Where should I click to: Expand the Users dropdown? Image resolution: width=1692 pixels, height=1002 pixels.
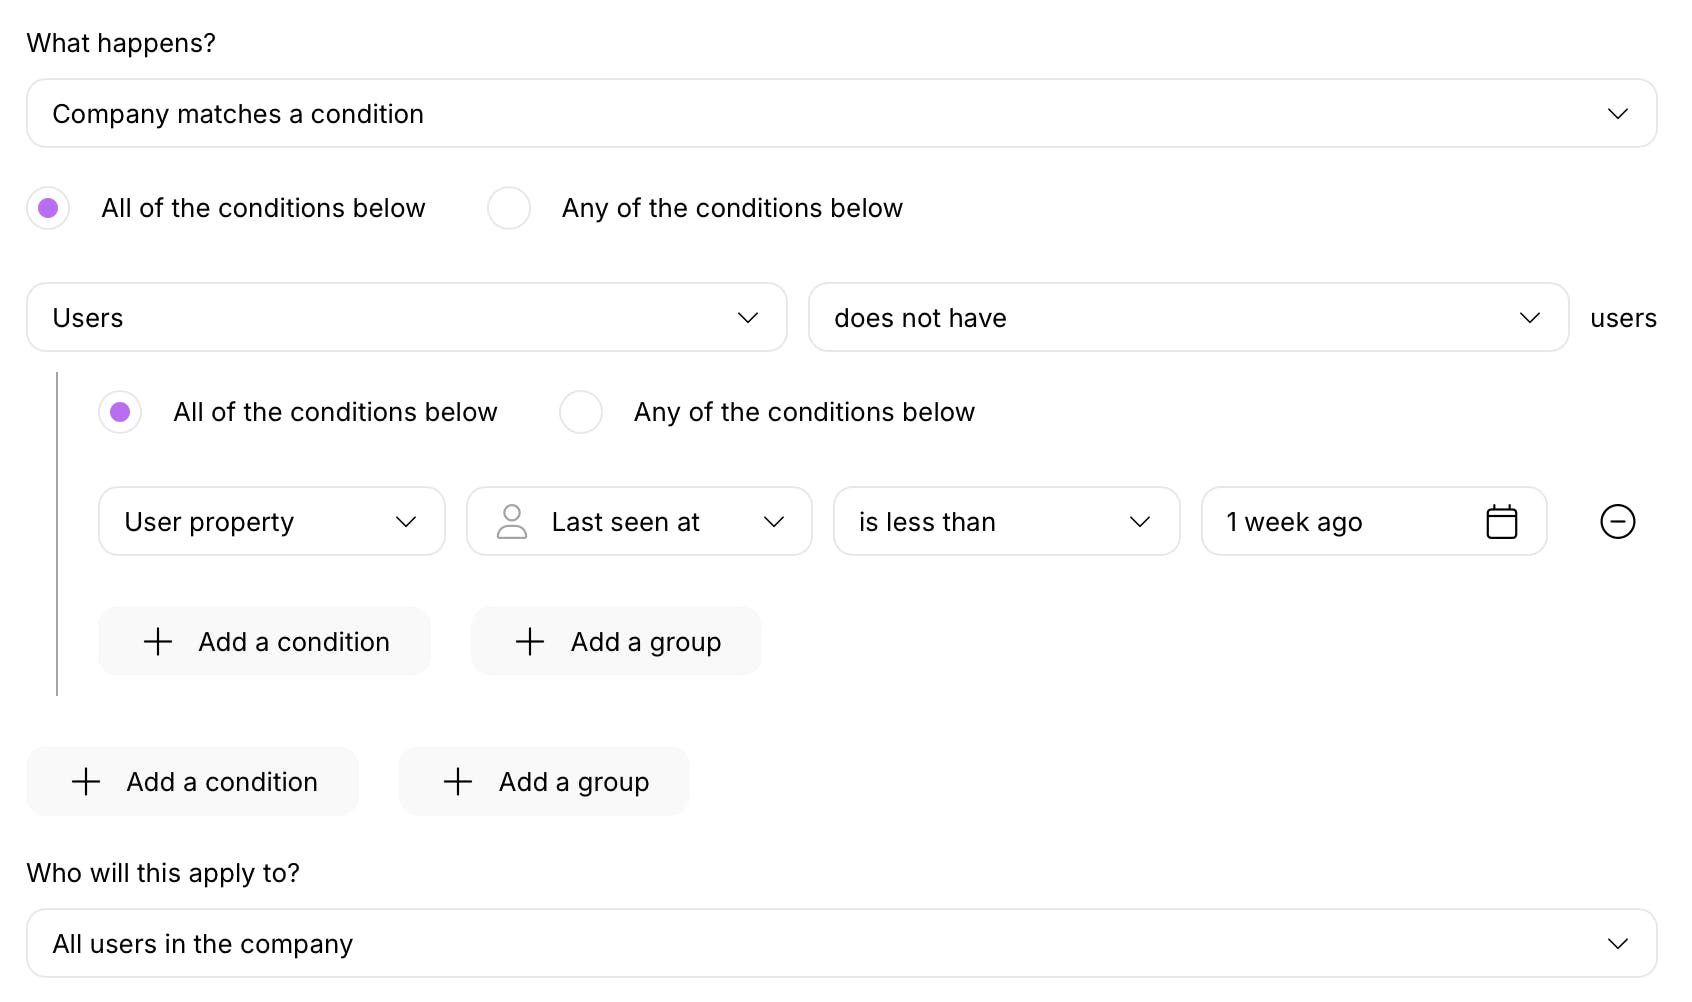point(406,318)
